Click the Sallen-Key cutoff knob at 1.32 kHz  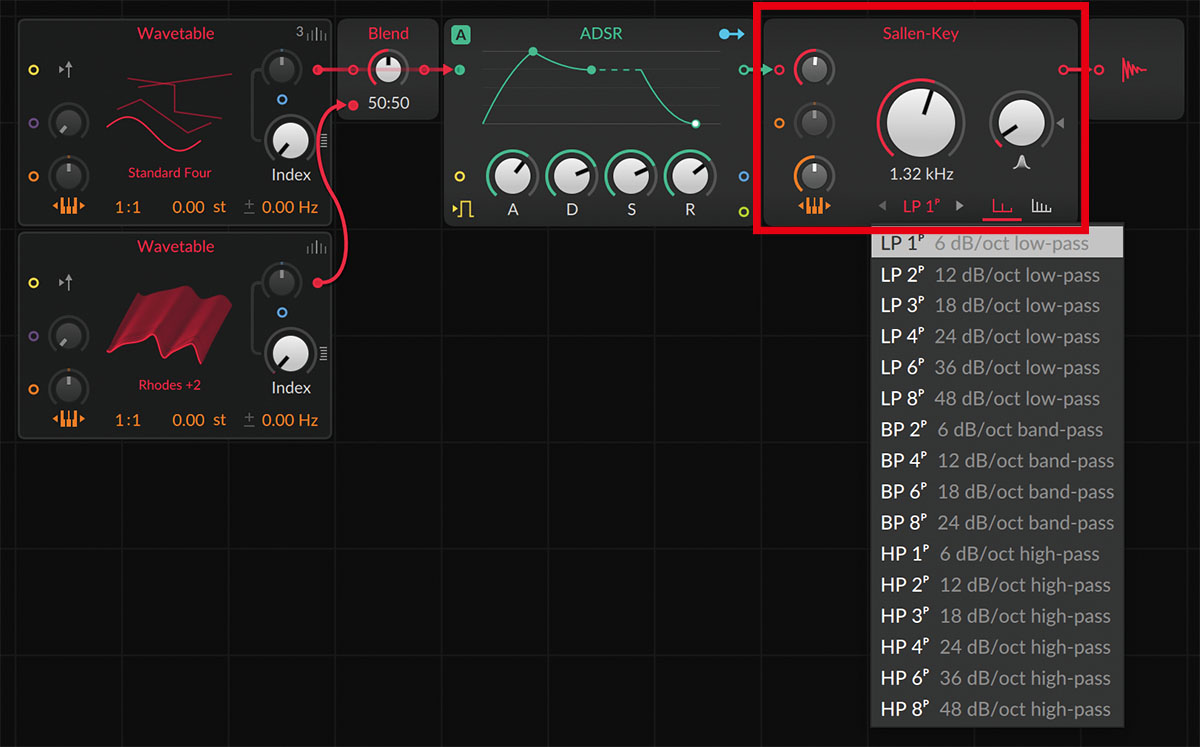921,123
